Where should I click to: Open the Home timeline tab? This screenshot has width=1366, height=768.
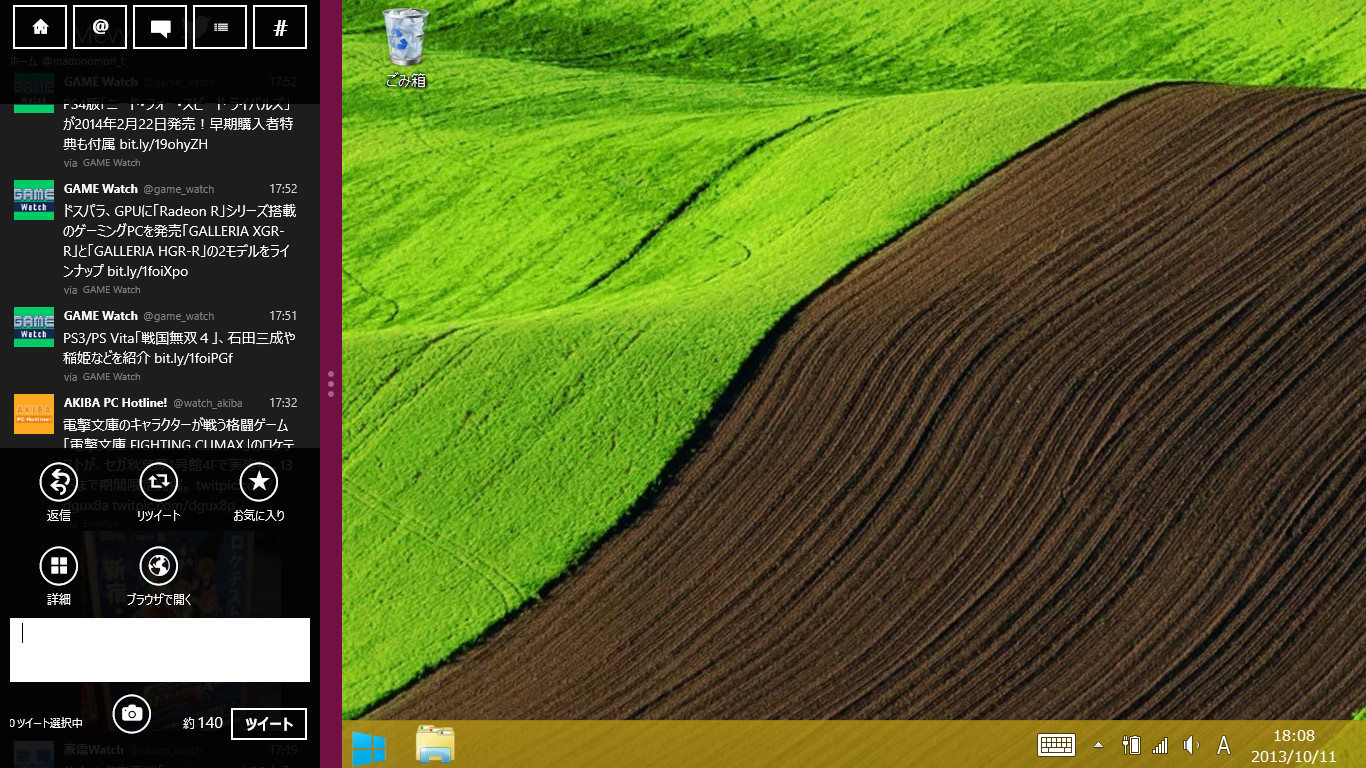coord(40,27)
